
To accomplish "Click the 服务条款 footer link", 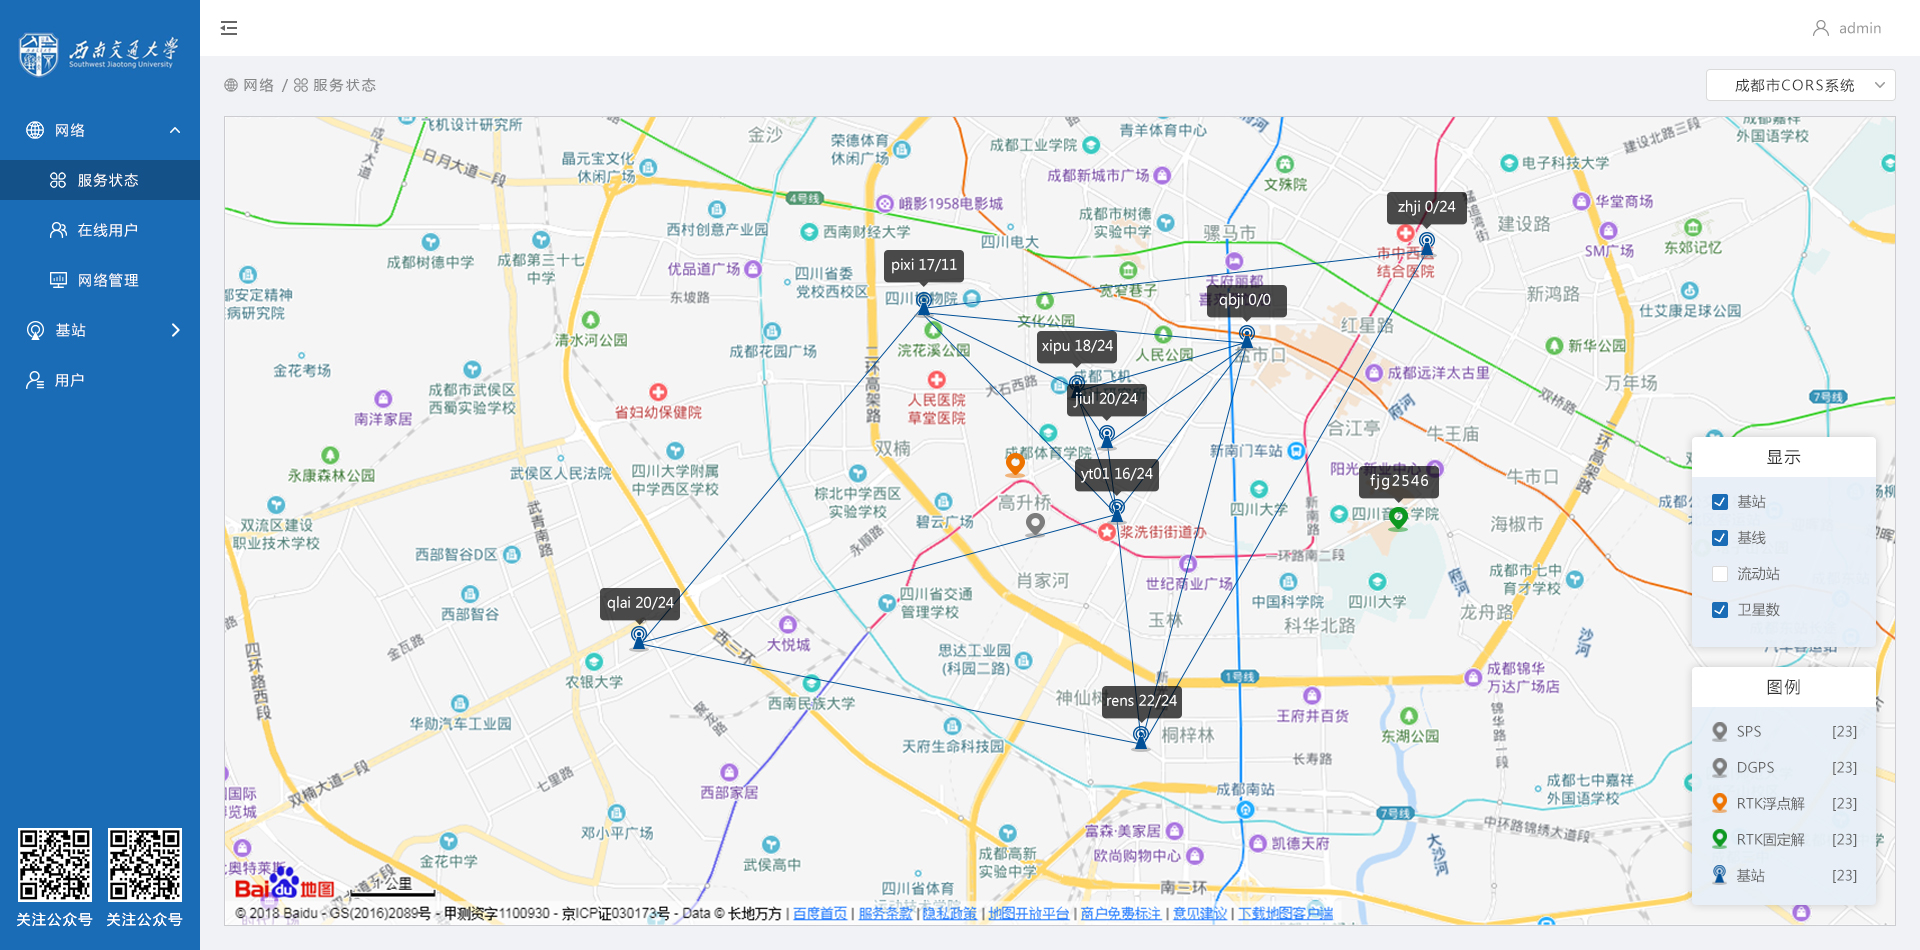I will coord(885,913).
